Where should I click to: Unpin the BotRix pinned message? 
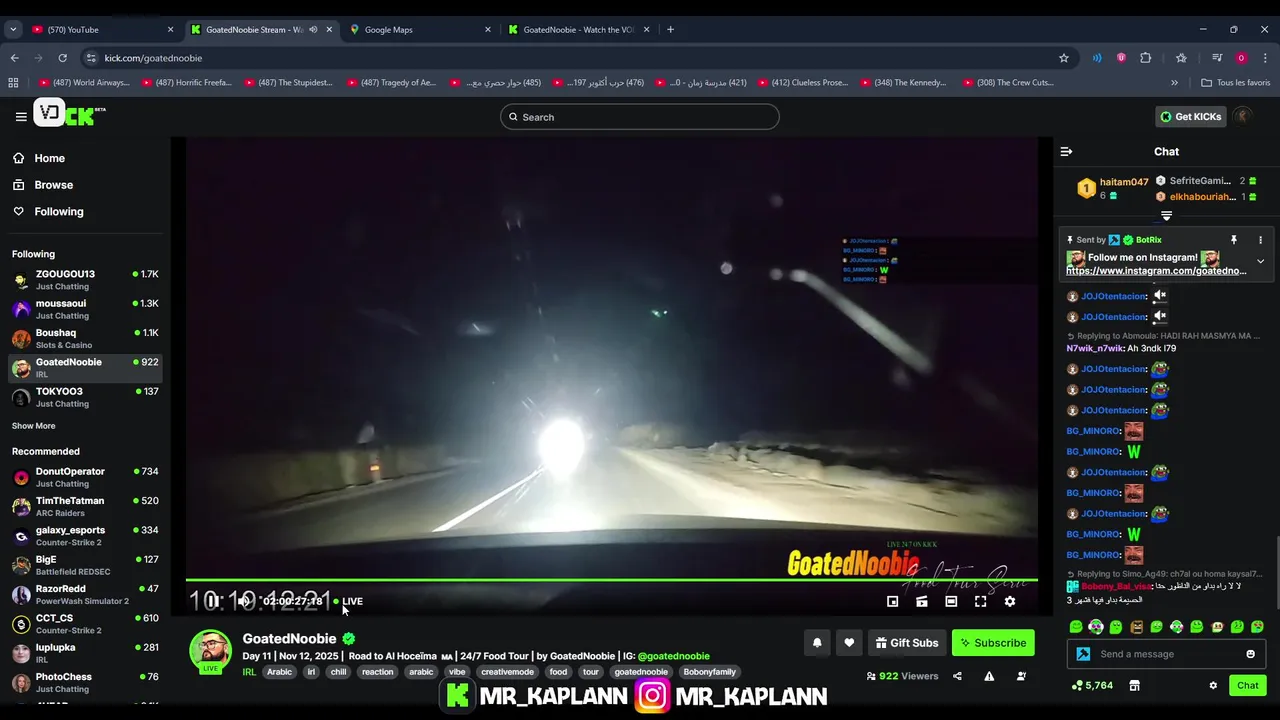1233,240
